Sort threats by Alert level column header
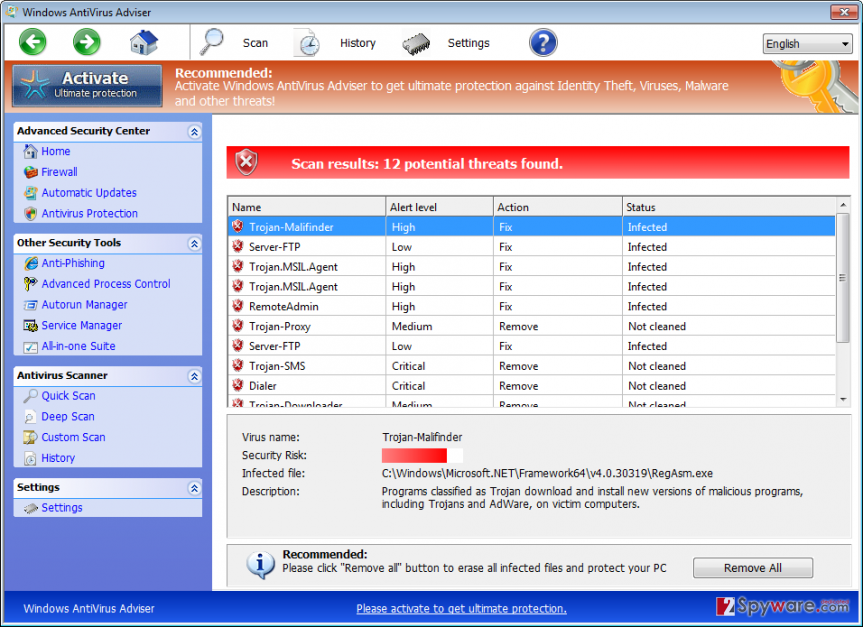This screenshot has width=863, height=627. [x=439, y=207]
